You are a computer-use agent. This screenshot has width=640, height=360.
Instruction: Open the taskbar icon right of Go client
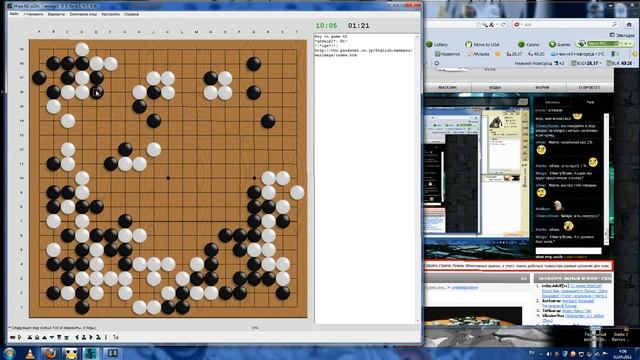[112, 353]
